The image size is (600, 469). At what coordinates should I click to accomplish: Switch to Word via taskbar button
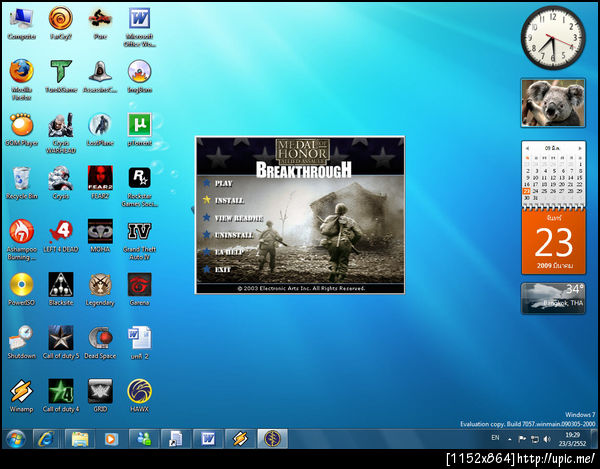(x=208, y=439)
